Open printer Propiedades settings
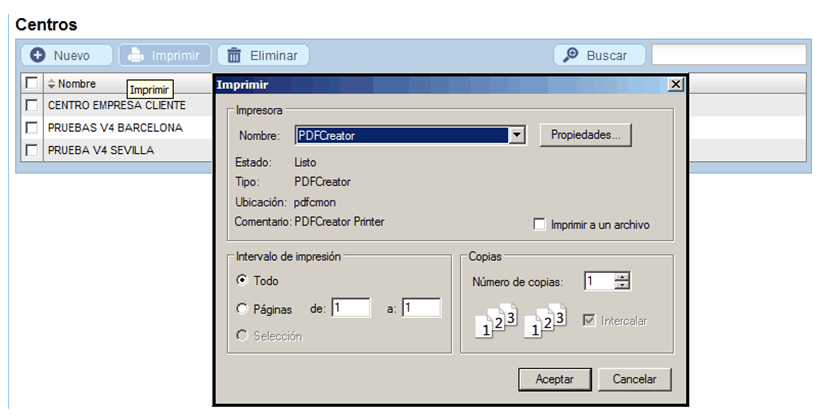 pyautogui.click(x=586, y=135)
